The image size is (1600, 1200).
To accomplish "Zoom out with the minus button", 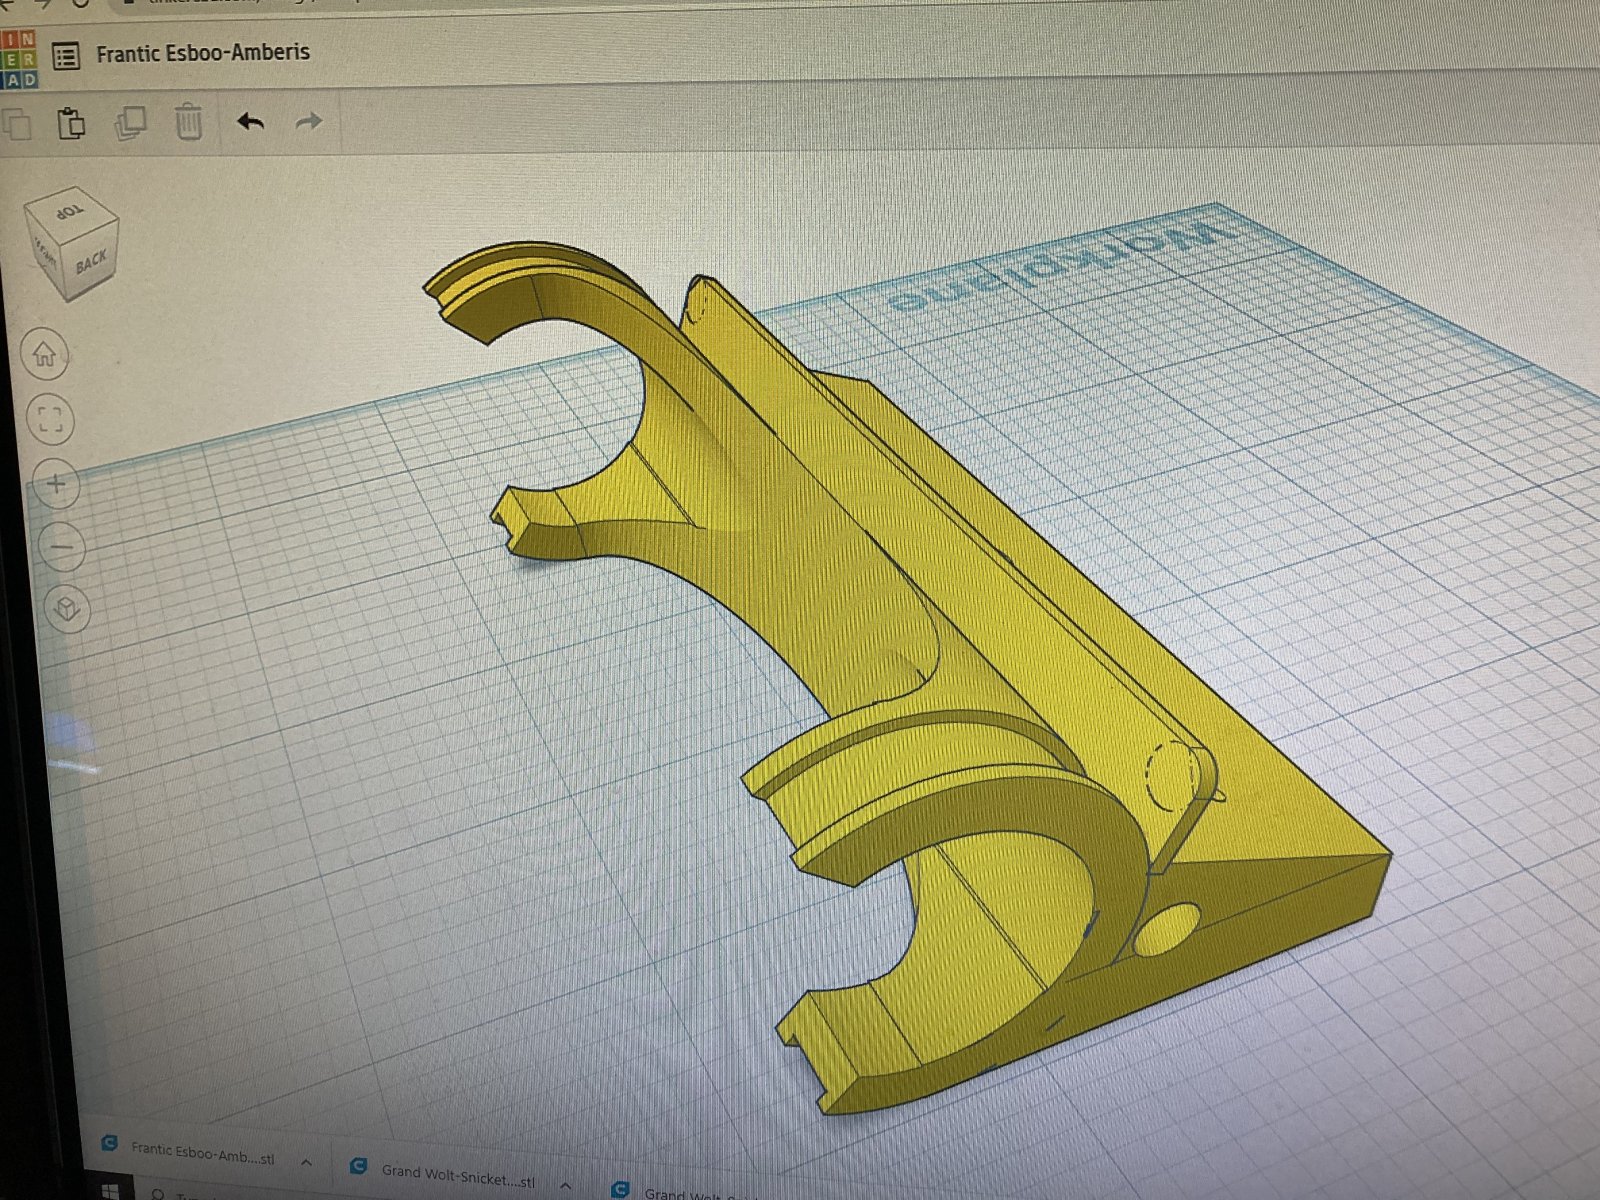I will (62, 547).
